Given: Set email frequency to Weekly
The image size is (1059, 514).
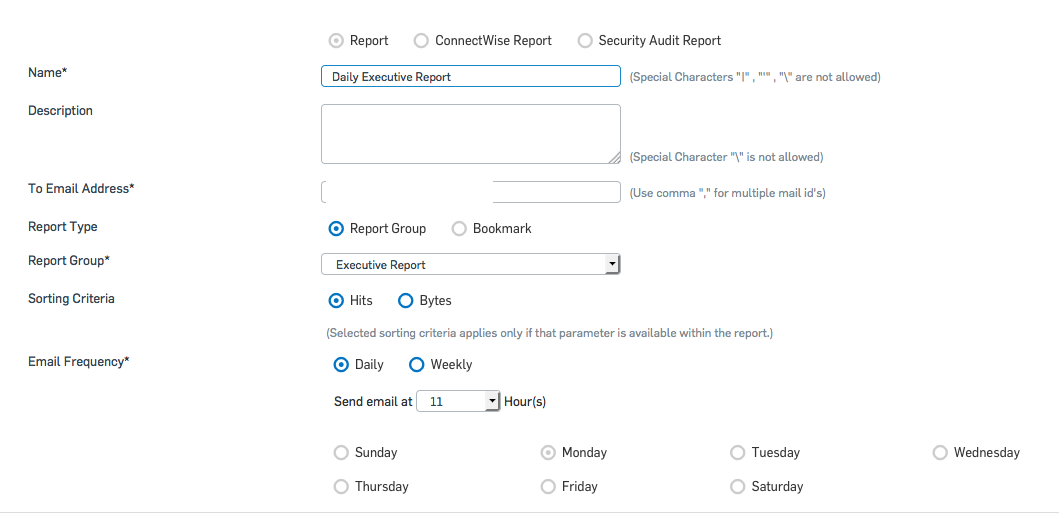Looking at the screenshot, I should [x=417, y=365].
